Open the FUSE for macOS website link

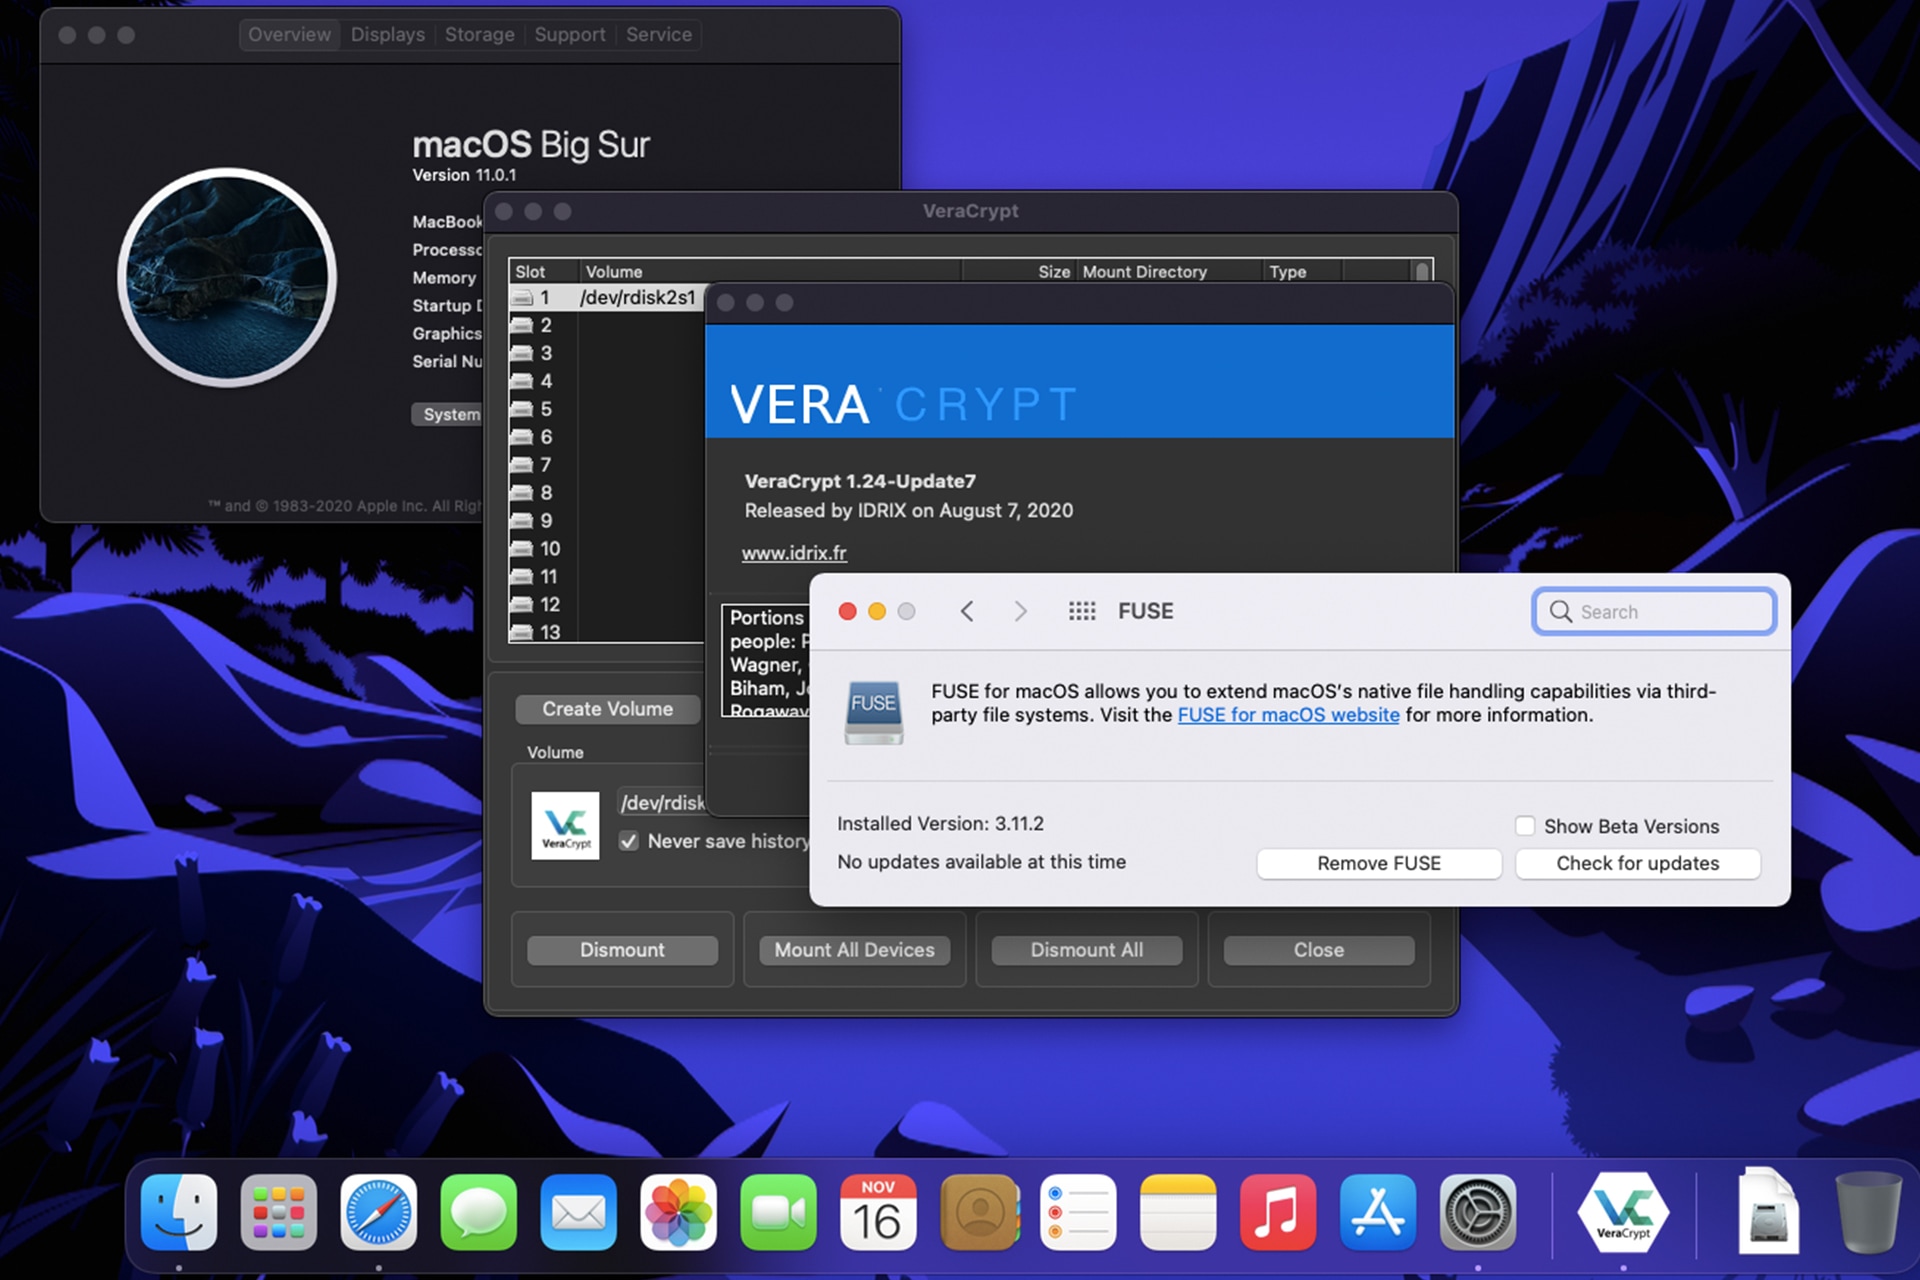point(1288,715)
